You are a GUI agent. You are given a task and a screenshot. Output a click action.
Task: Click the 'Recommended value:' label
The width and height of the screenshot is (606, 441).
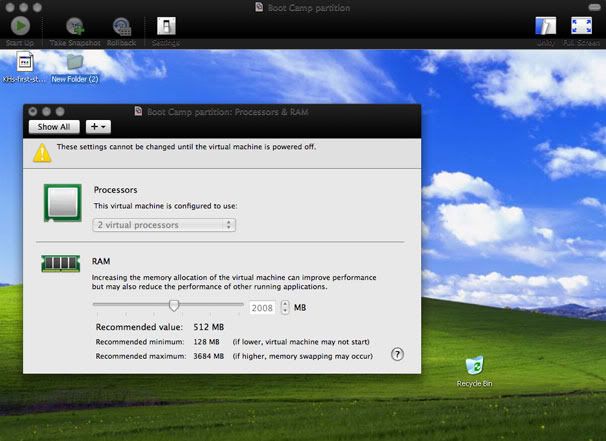click(139, 327)
